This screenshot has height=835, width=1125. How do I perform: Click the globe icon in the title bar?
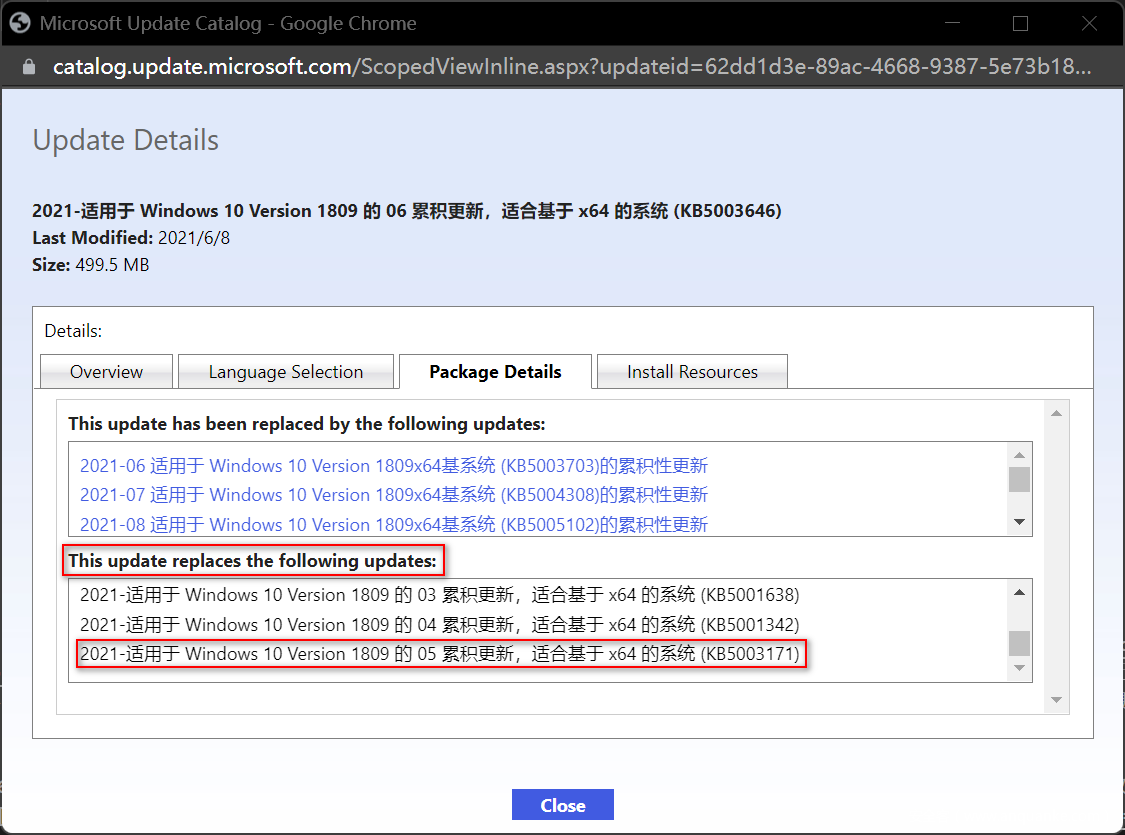tap(20, 23)
